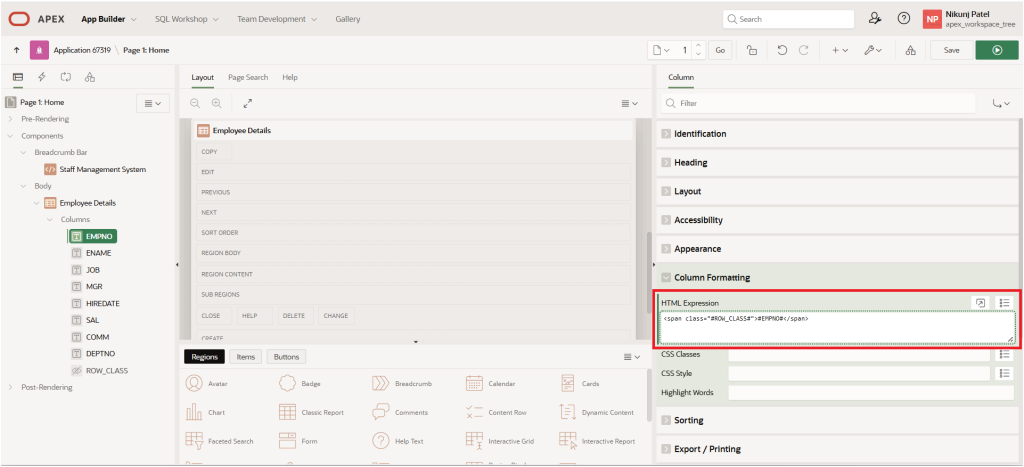Expand the Pre-Rendering tree node
The image size is (1024, 467).
click(x=11, y=119)
